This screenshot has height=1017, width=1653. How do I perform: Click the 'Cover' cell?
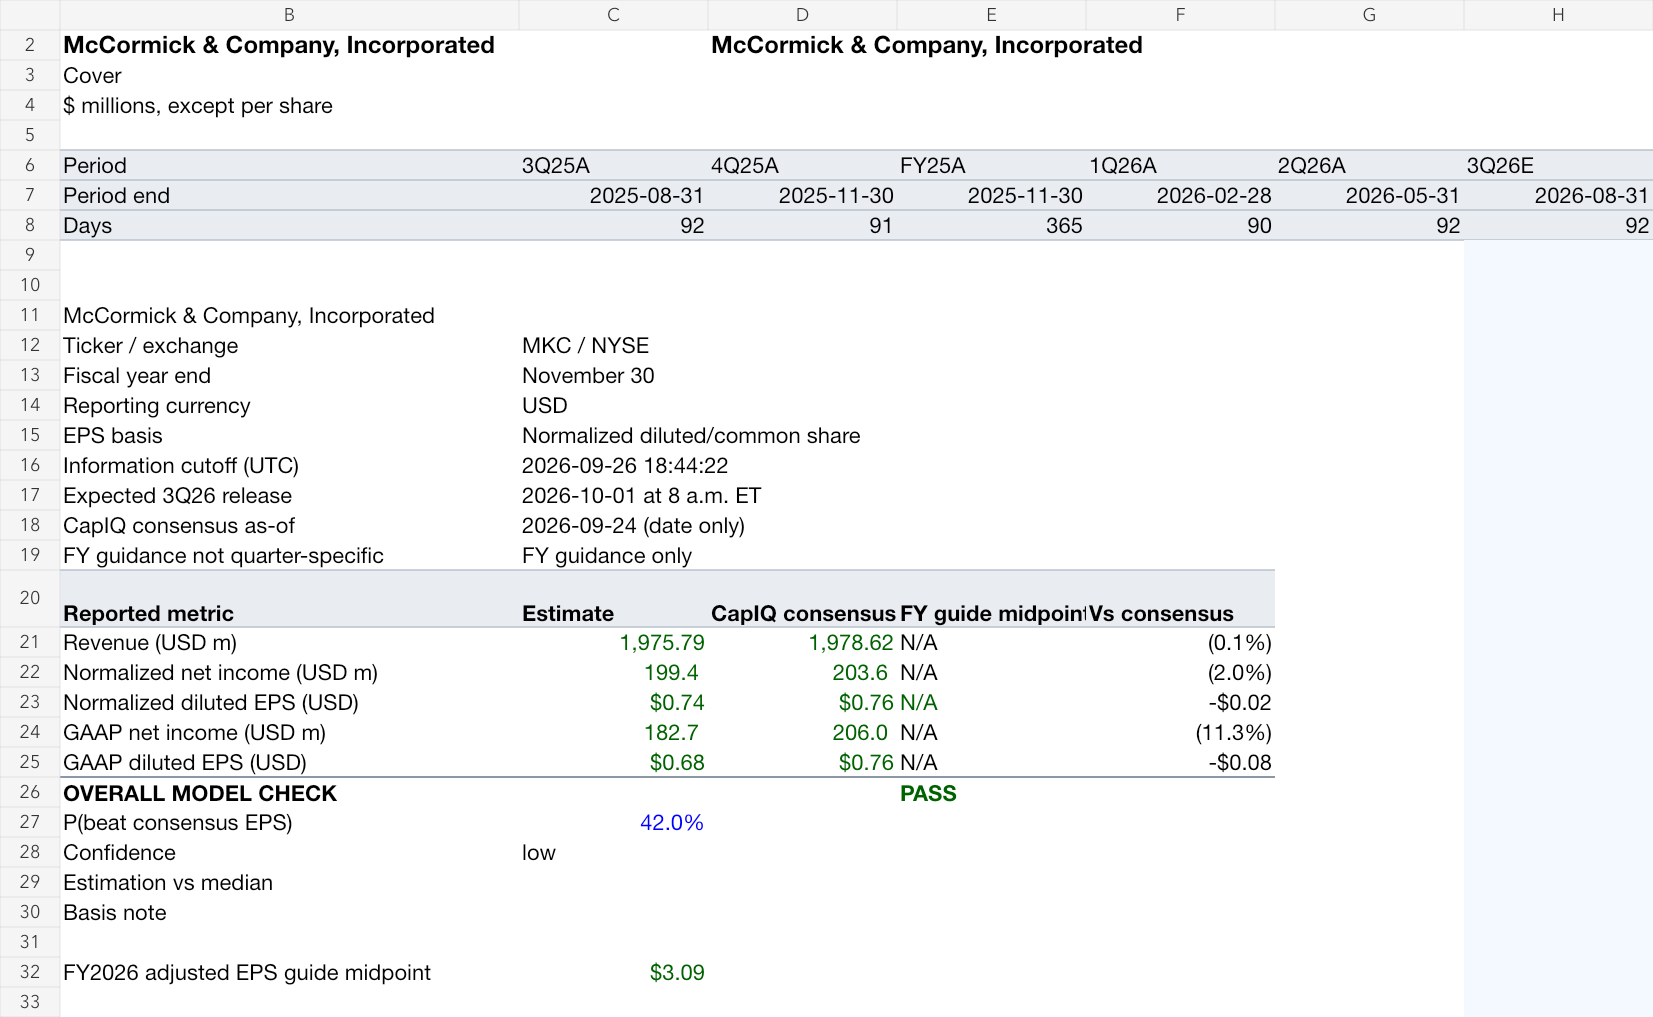point(289,75)
